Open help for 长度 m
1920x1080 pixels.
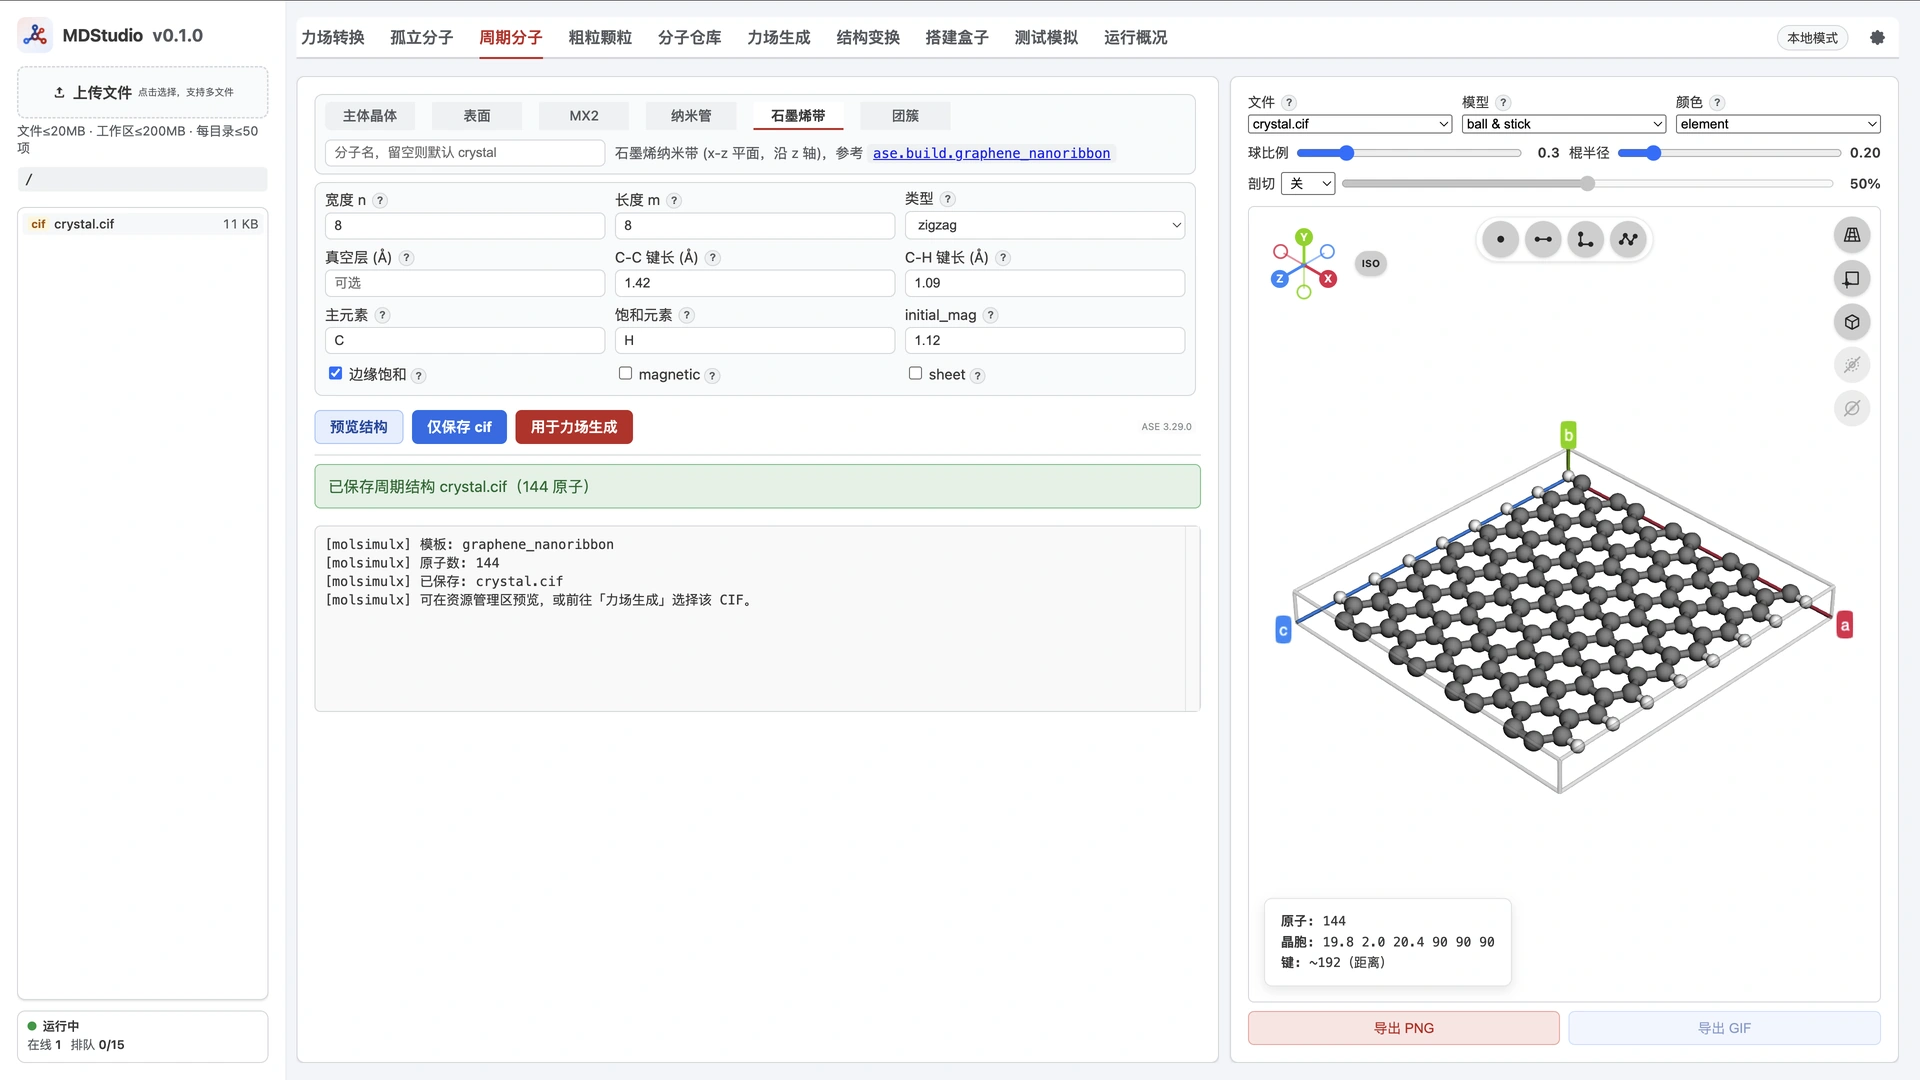click(x=674, y=200)
